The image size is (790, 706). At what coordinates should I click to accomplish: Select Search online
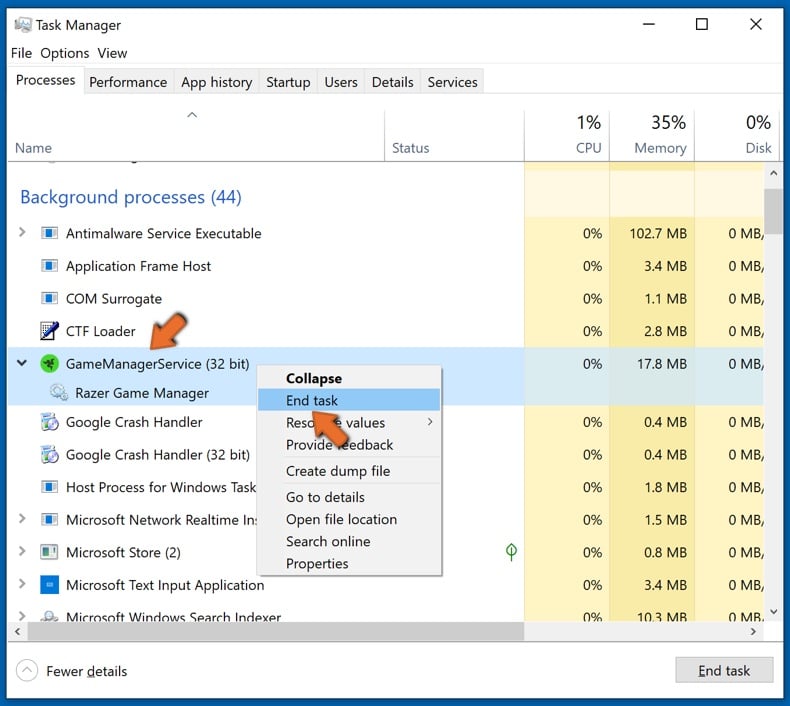349,542
